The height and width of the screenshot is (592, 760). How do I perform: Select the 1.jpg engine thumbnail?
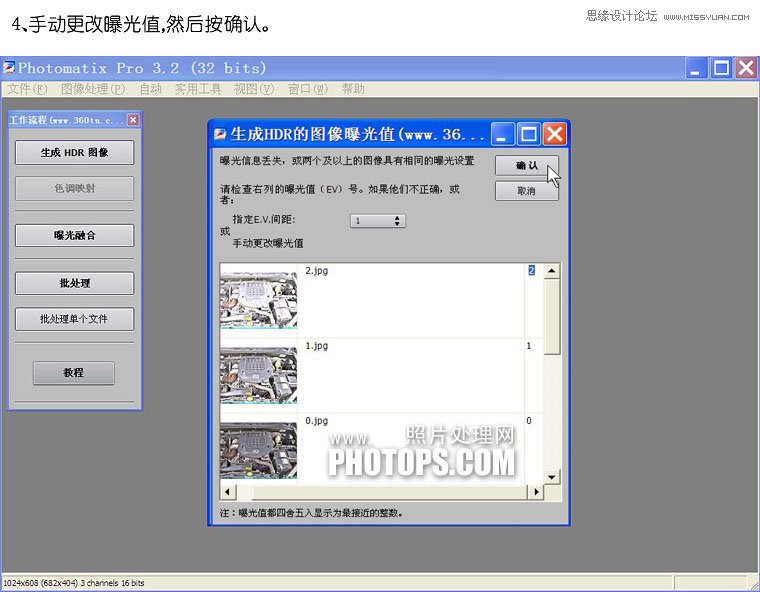tap(258, 375)
